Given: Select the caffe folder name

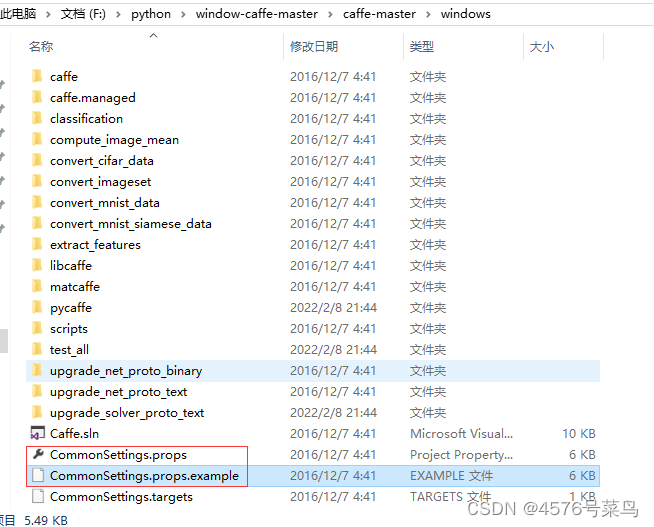Looking at the screenshot, I should pos(64,76).
